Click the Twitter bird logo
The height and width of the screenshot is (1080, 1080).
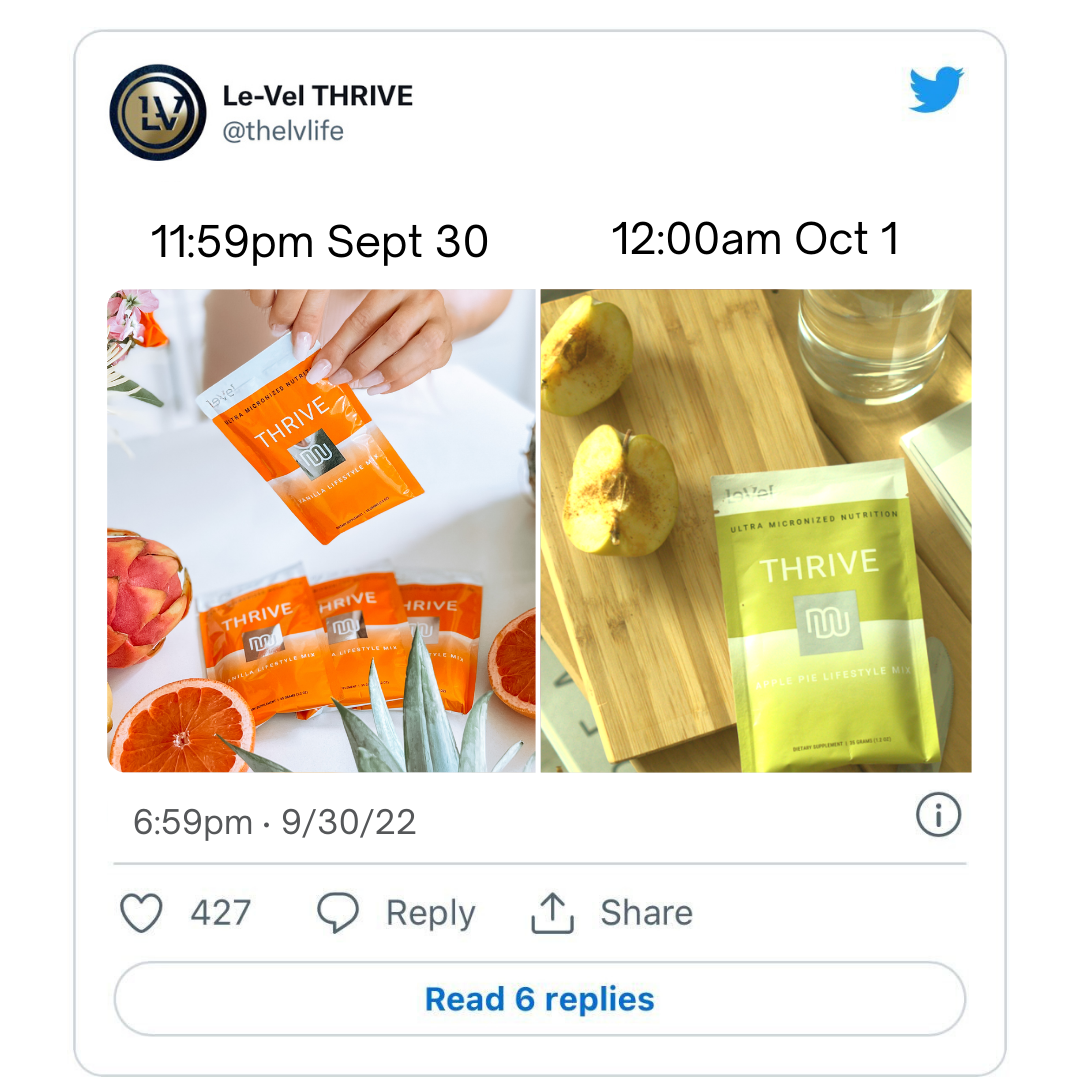coord(936,89)
